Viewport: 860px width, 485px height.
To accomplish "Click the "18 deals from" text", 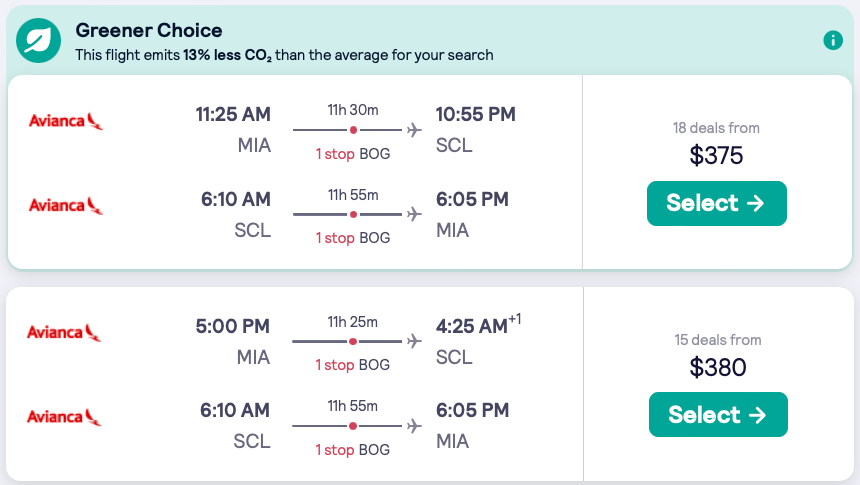I will 716,128.
